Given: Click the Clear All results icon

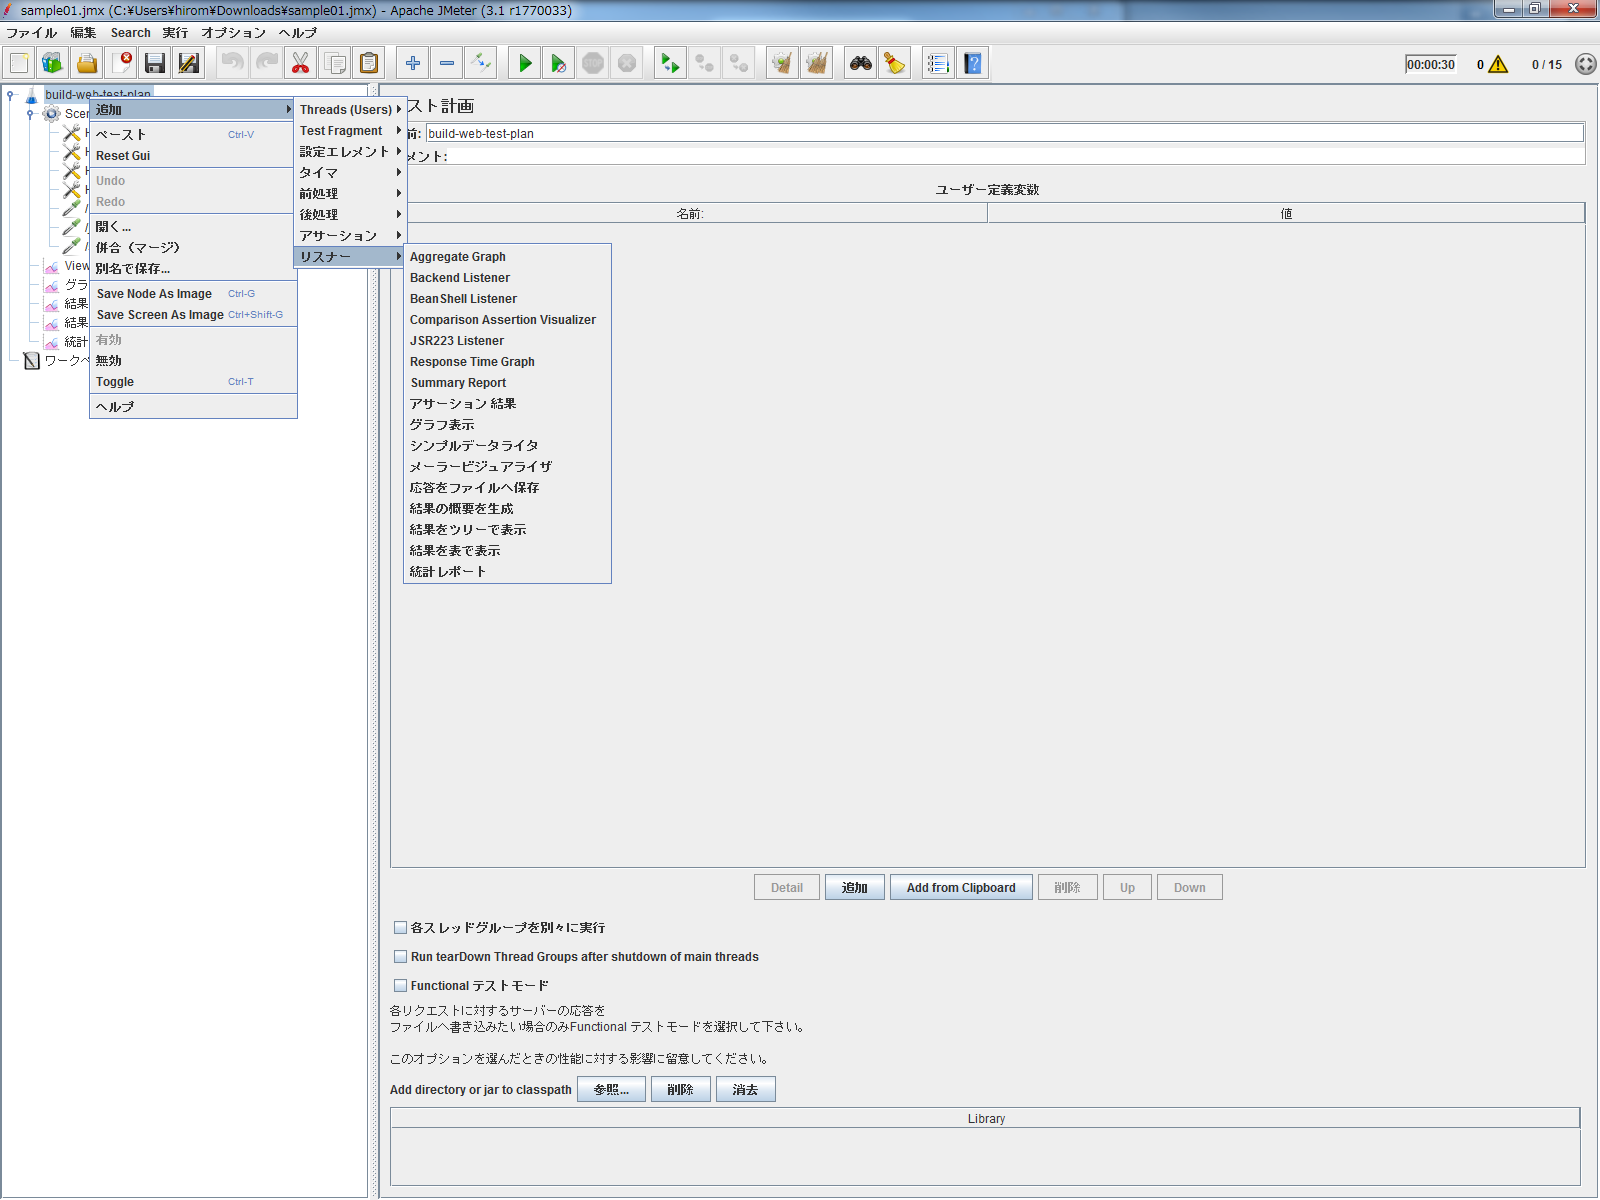Looking at the screenshot, I should [x=817, y=63].
